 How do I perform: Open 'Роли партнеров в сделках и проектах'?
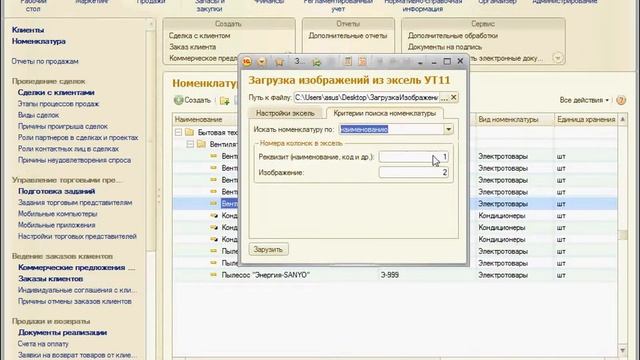point(78,138)
